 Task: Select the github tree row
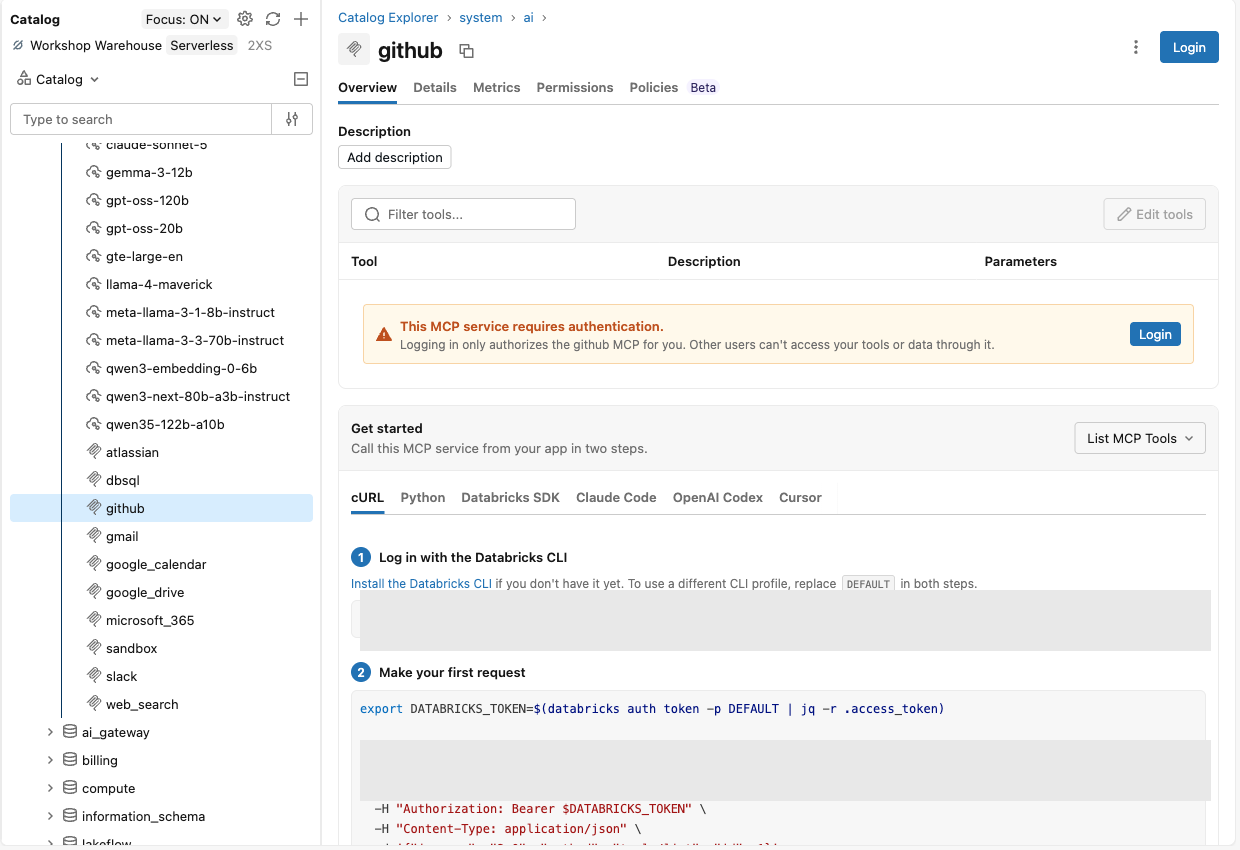click(161, 508)
